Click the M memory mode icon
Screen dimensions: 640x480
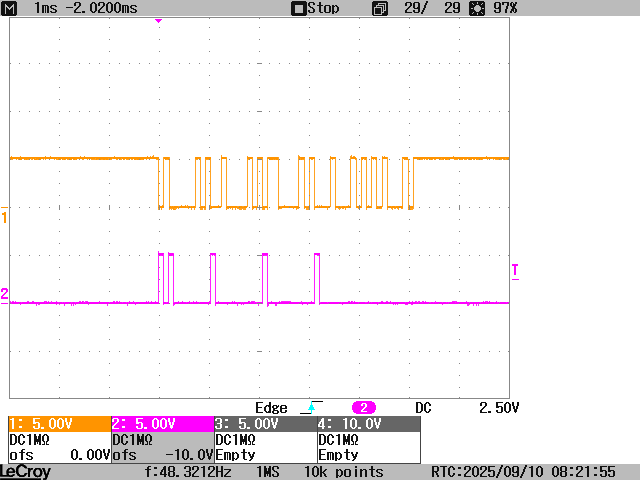(9, 8)
